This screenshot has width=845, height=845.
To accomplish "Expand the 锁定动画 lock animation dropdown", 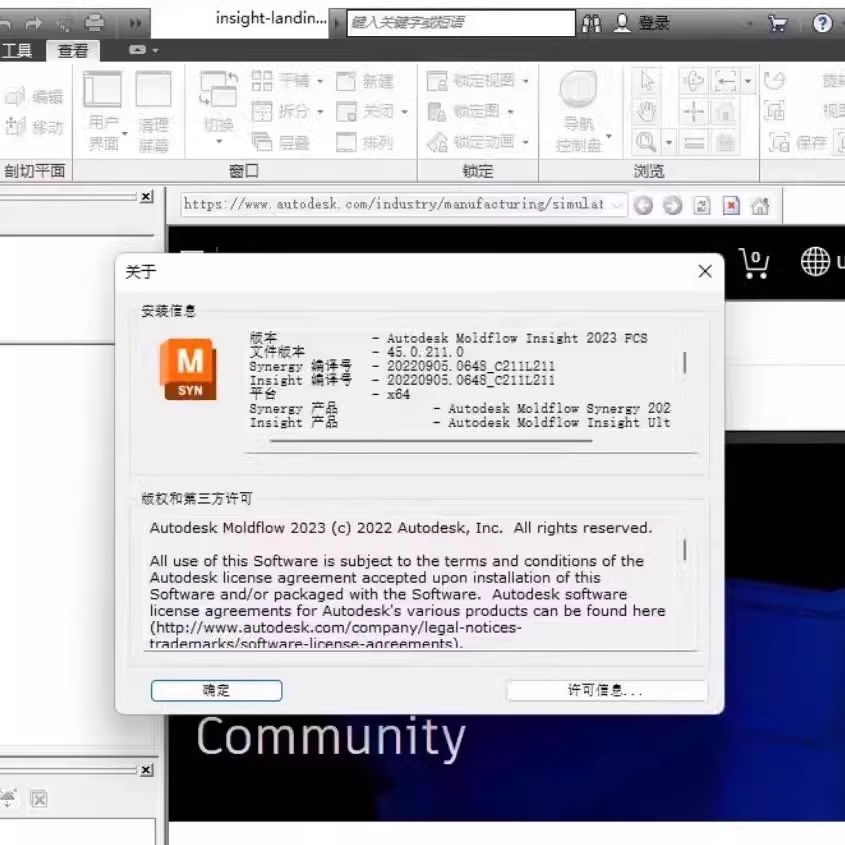I will pos(525,142).
